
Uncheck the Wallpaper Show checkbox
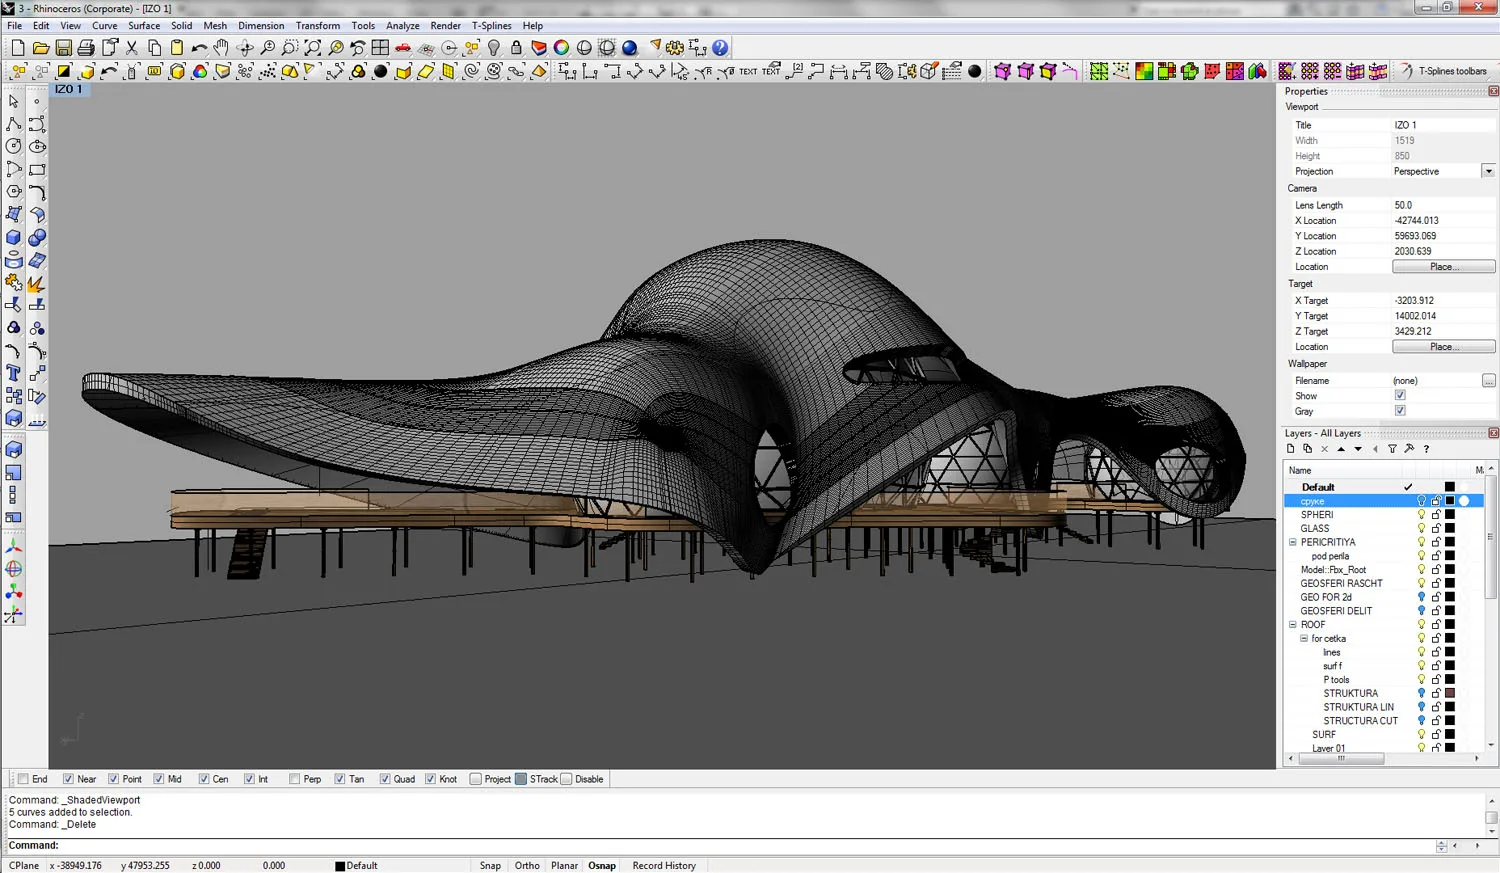pos(1400,396)
